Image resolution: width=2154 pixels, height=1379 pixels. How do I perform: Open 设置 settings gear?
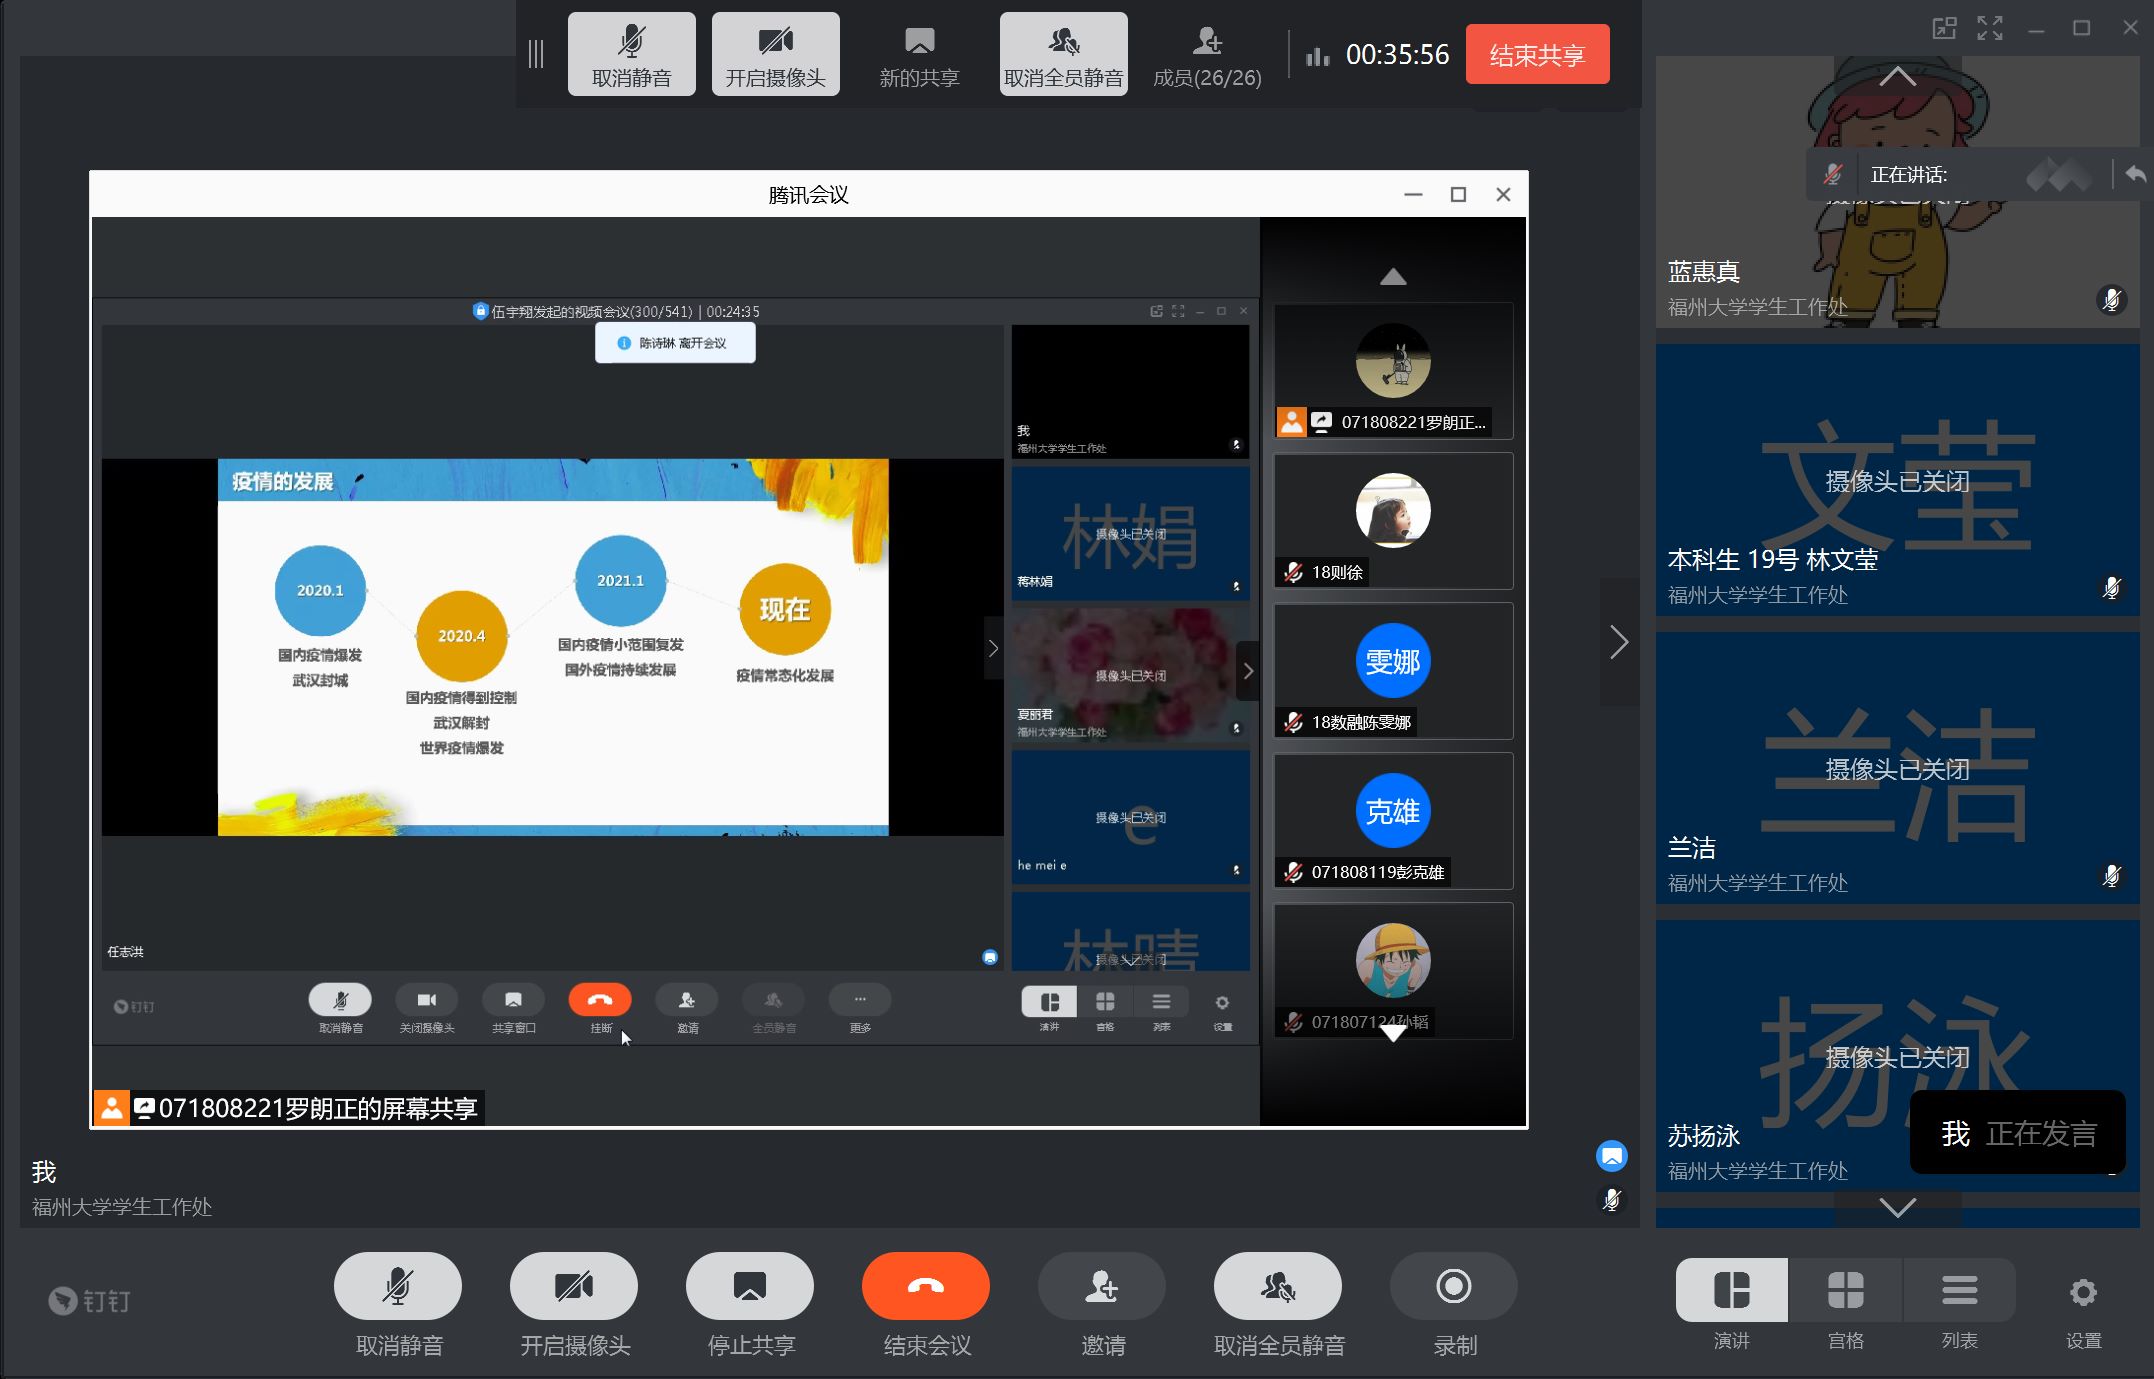(2084, 1293)
